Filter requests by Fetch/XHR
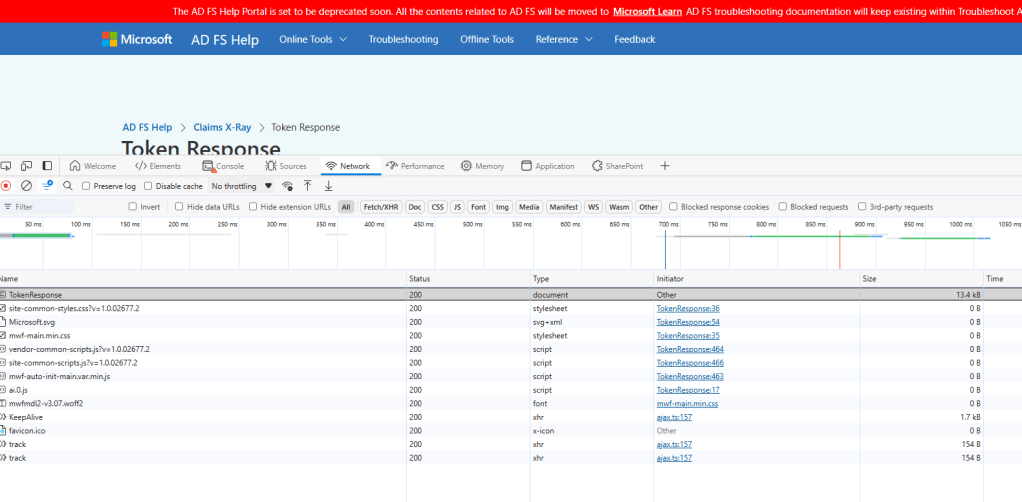1022x502 pixels. click(x=381, y=207)
